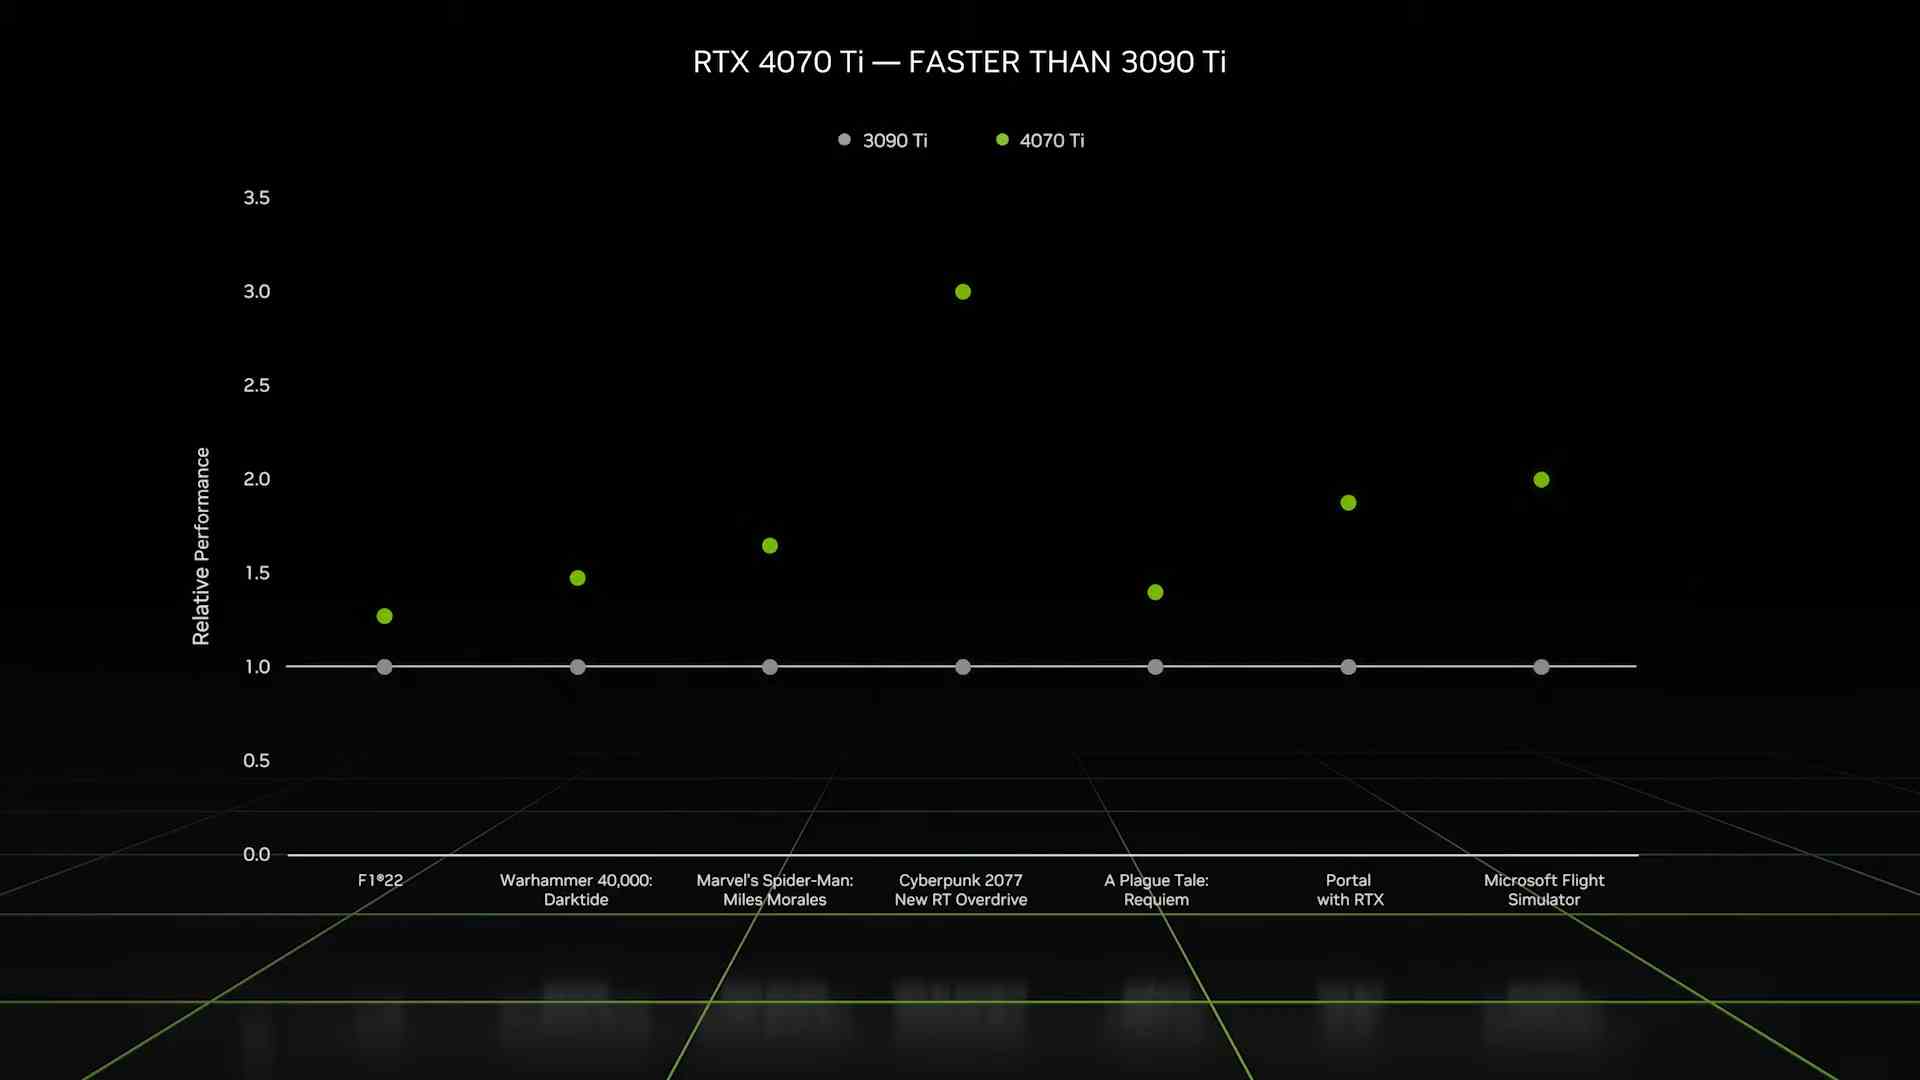
Task: Click the 3090 Ti legend indicator dot
Action: (x=844, y=140)
